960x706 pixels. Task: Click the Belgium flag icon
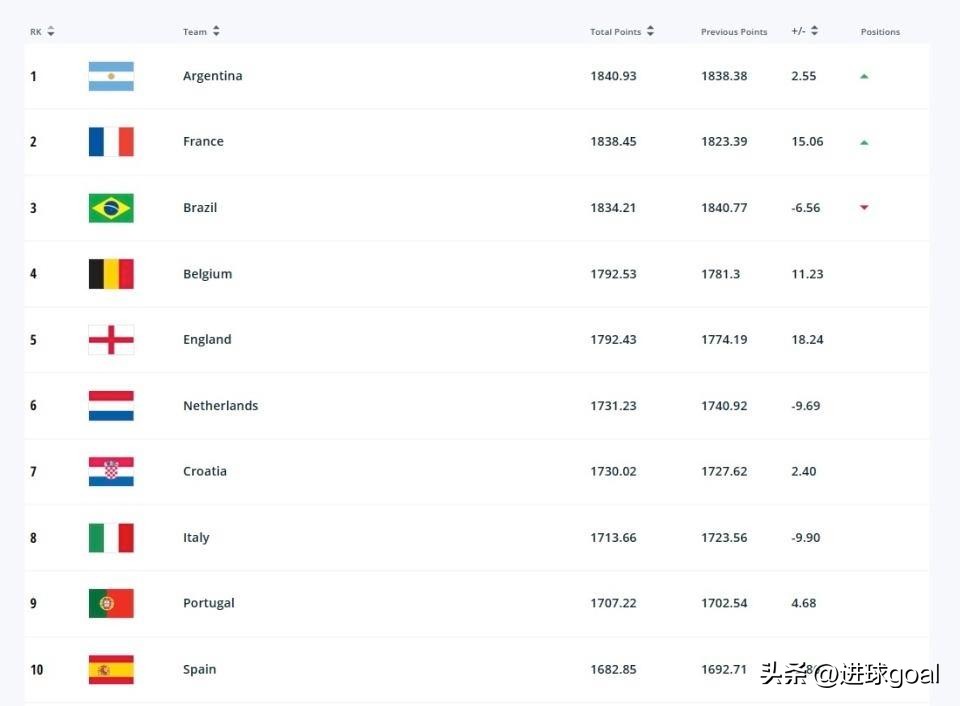pos(111,274)
